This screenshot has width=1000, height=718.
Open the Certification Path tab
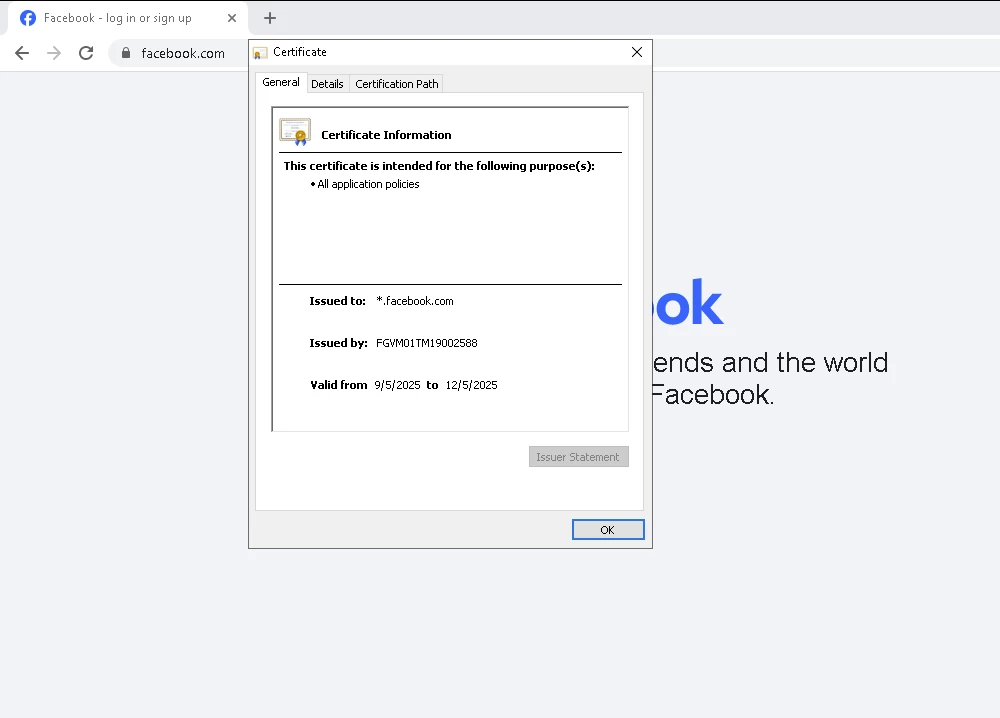coord(397,84)
